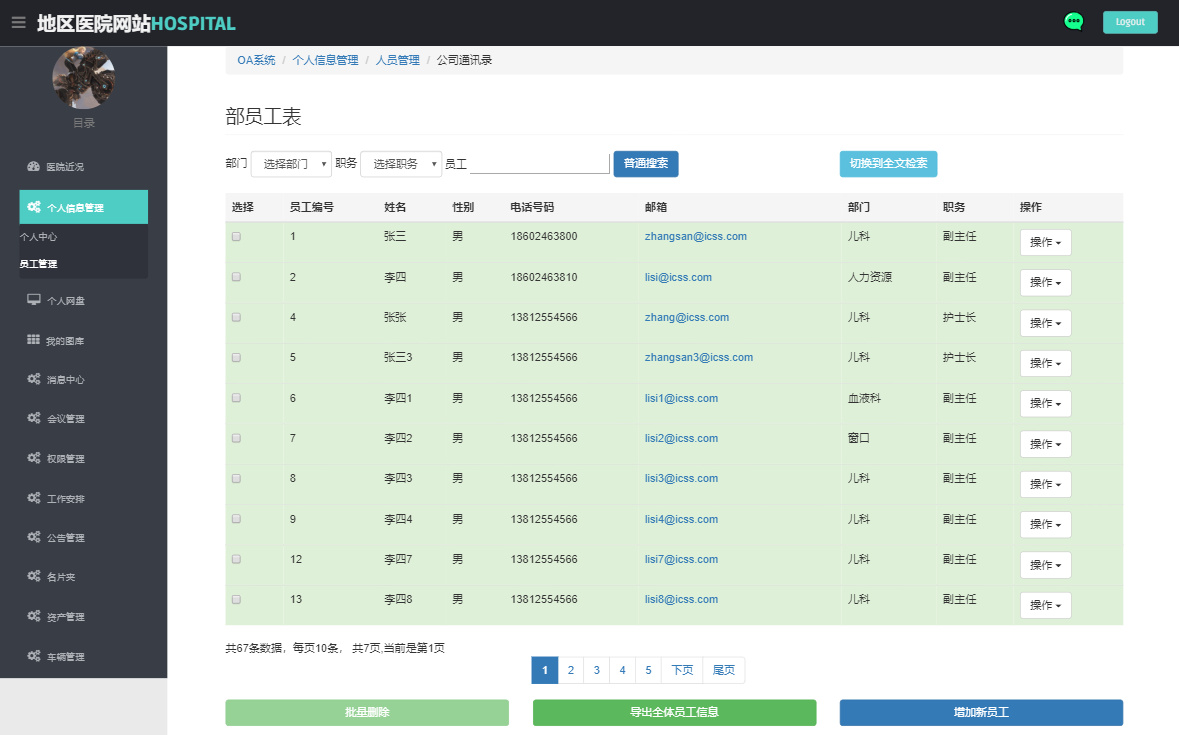Open the zhangsan@icss.com email link
The width and height of the screenshot is (1179, 735).
[695, 237]
